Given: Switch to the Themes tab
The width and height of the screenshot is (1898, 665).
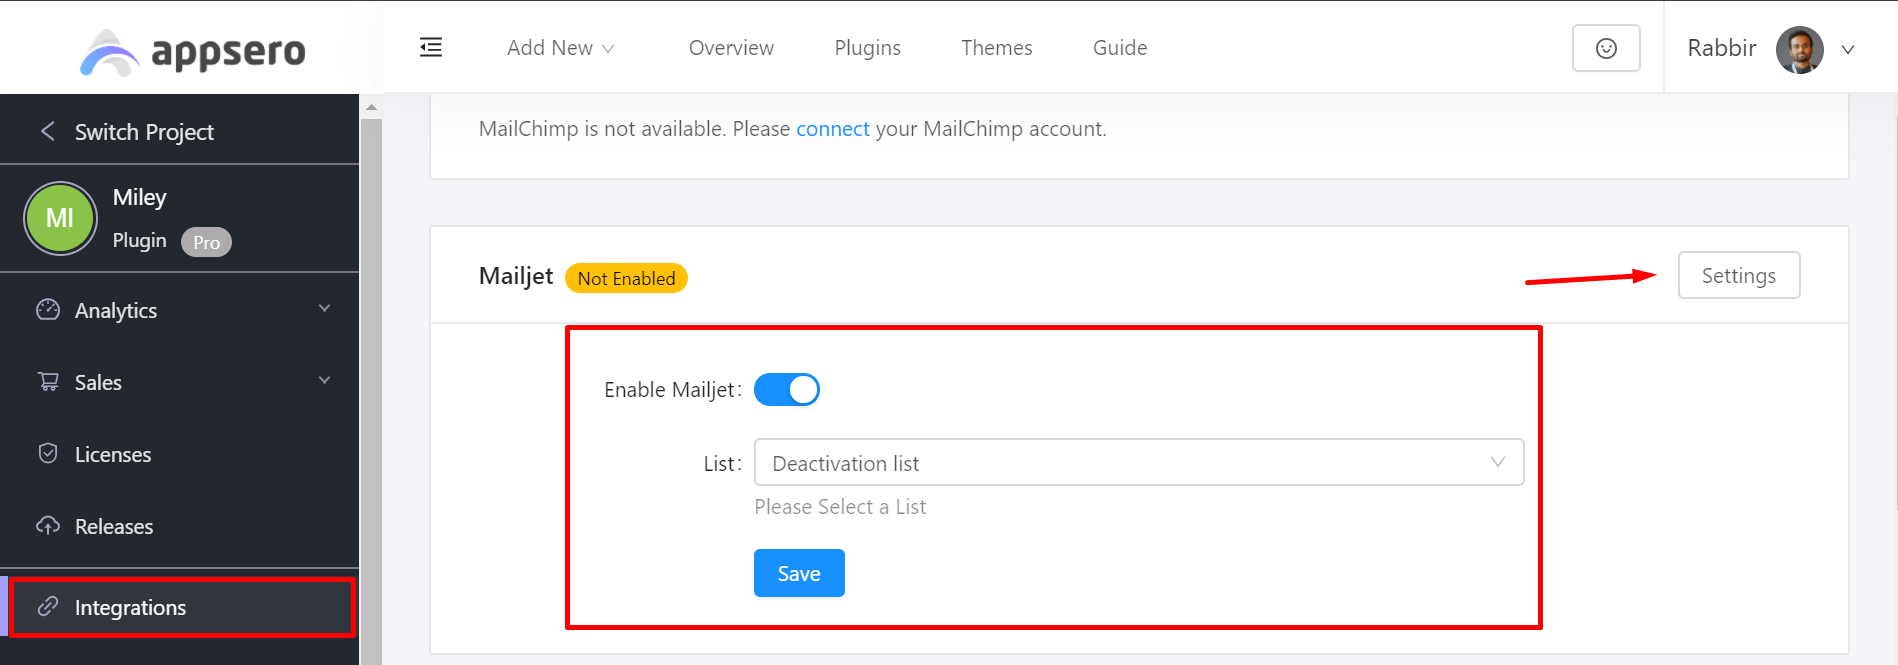Looking at the screenshot, I should (996, 47).
